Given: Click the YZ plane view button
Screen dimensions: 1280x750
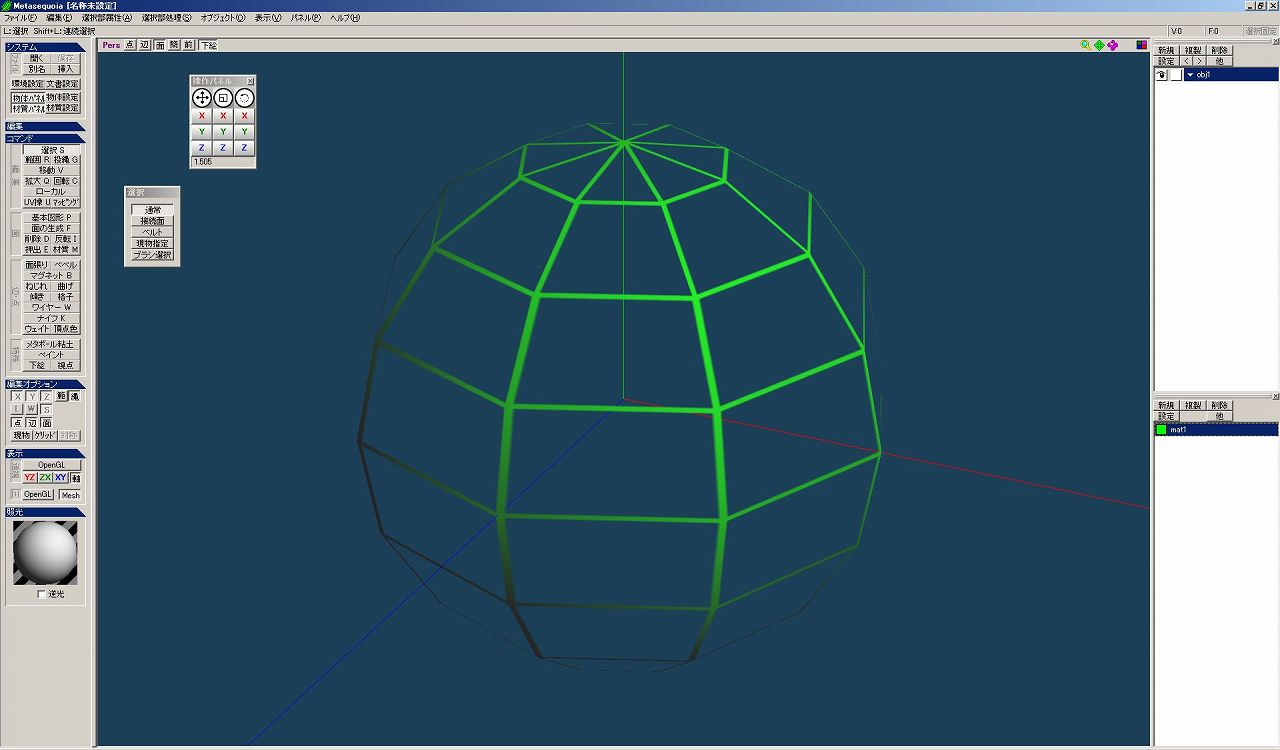Looking at the screenshot, I should (30, 478).
